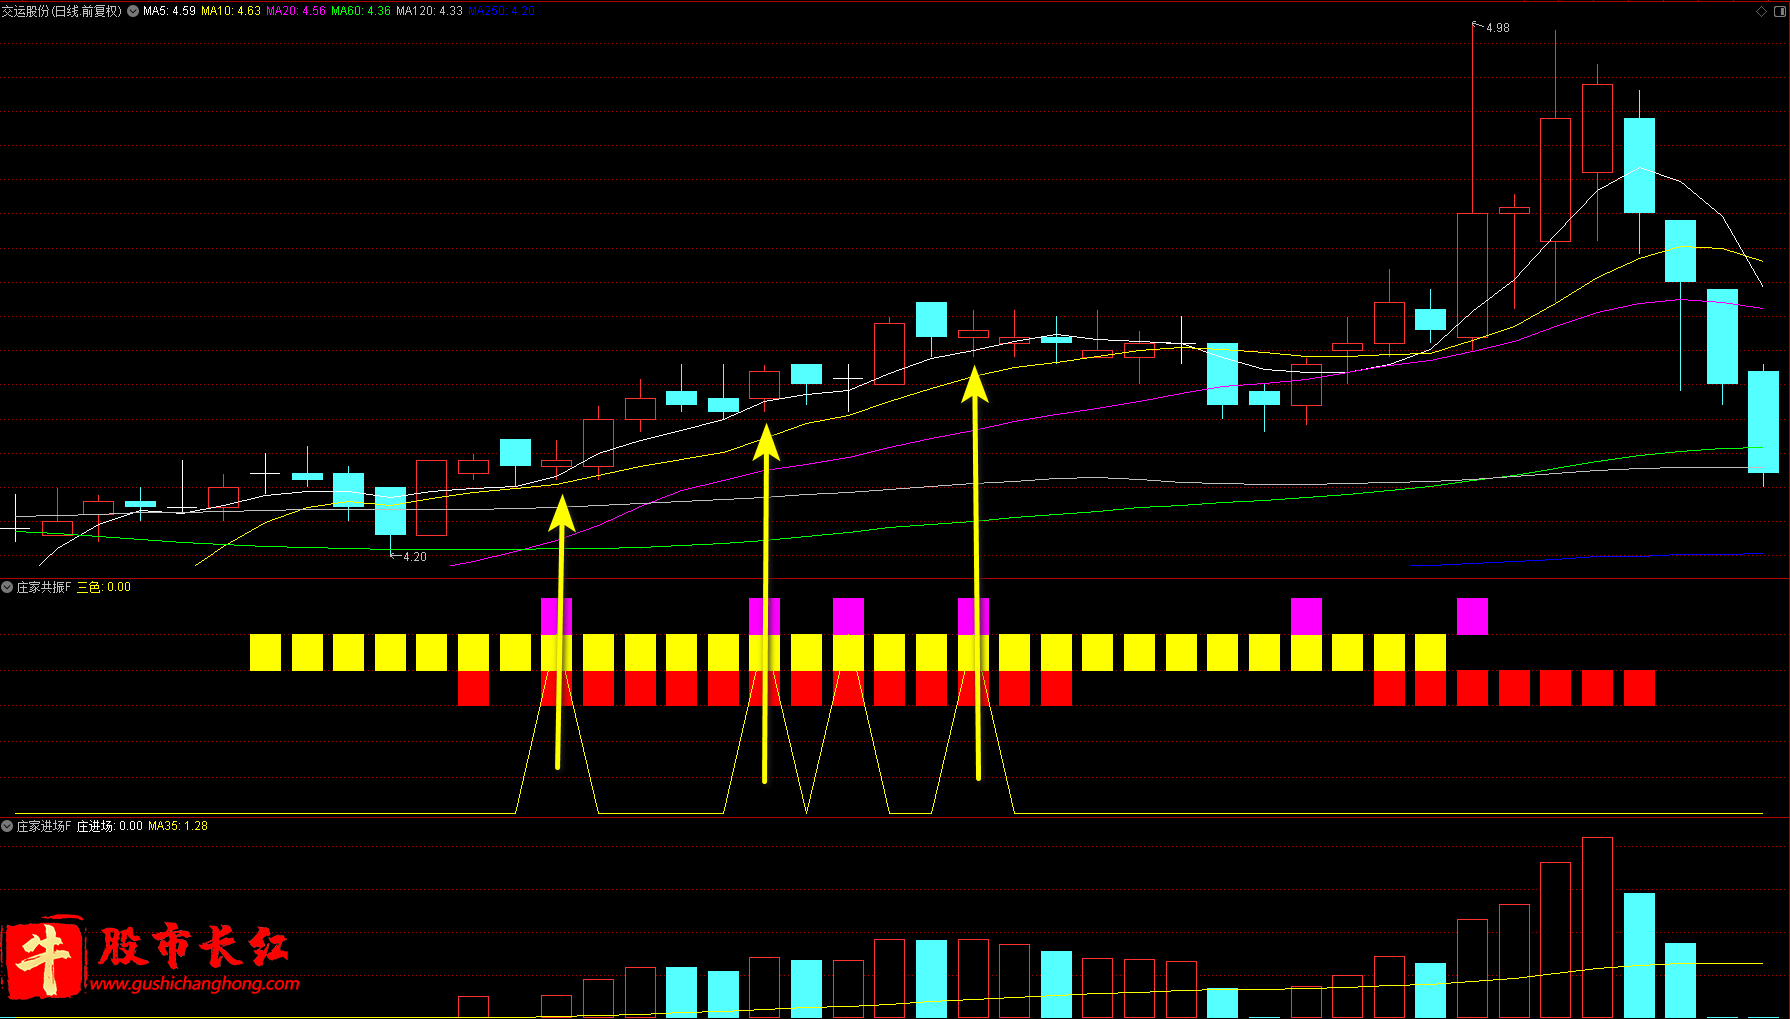Select the yellow MA10: 4.63 label
The image size is (1790, 1019).
click(x=231, y=11)
